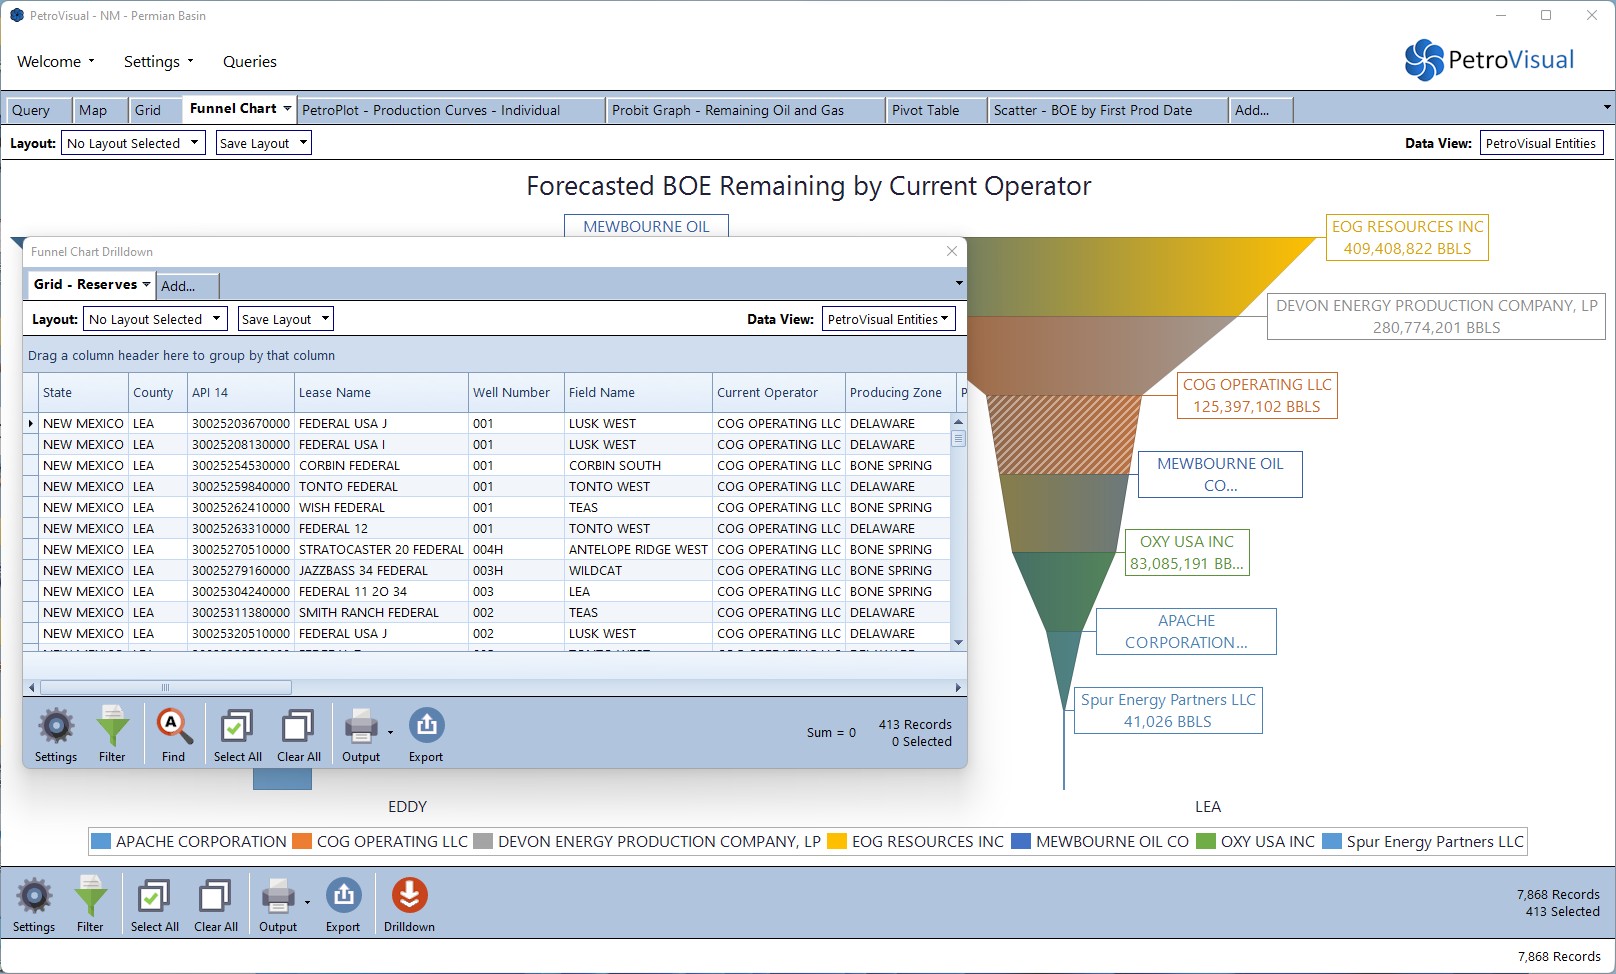Expand the Settings menu
The image size is (1616, 974).
coord(158,62)
